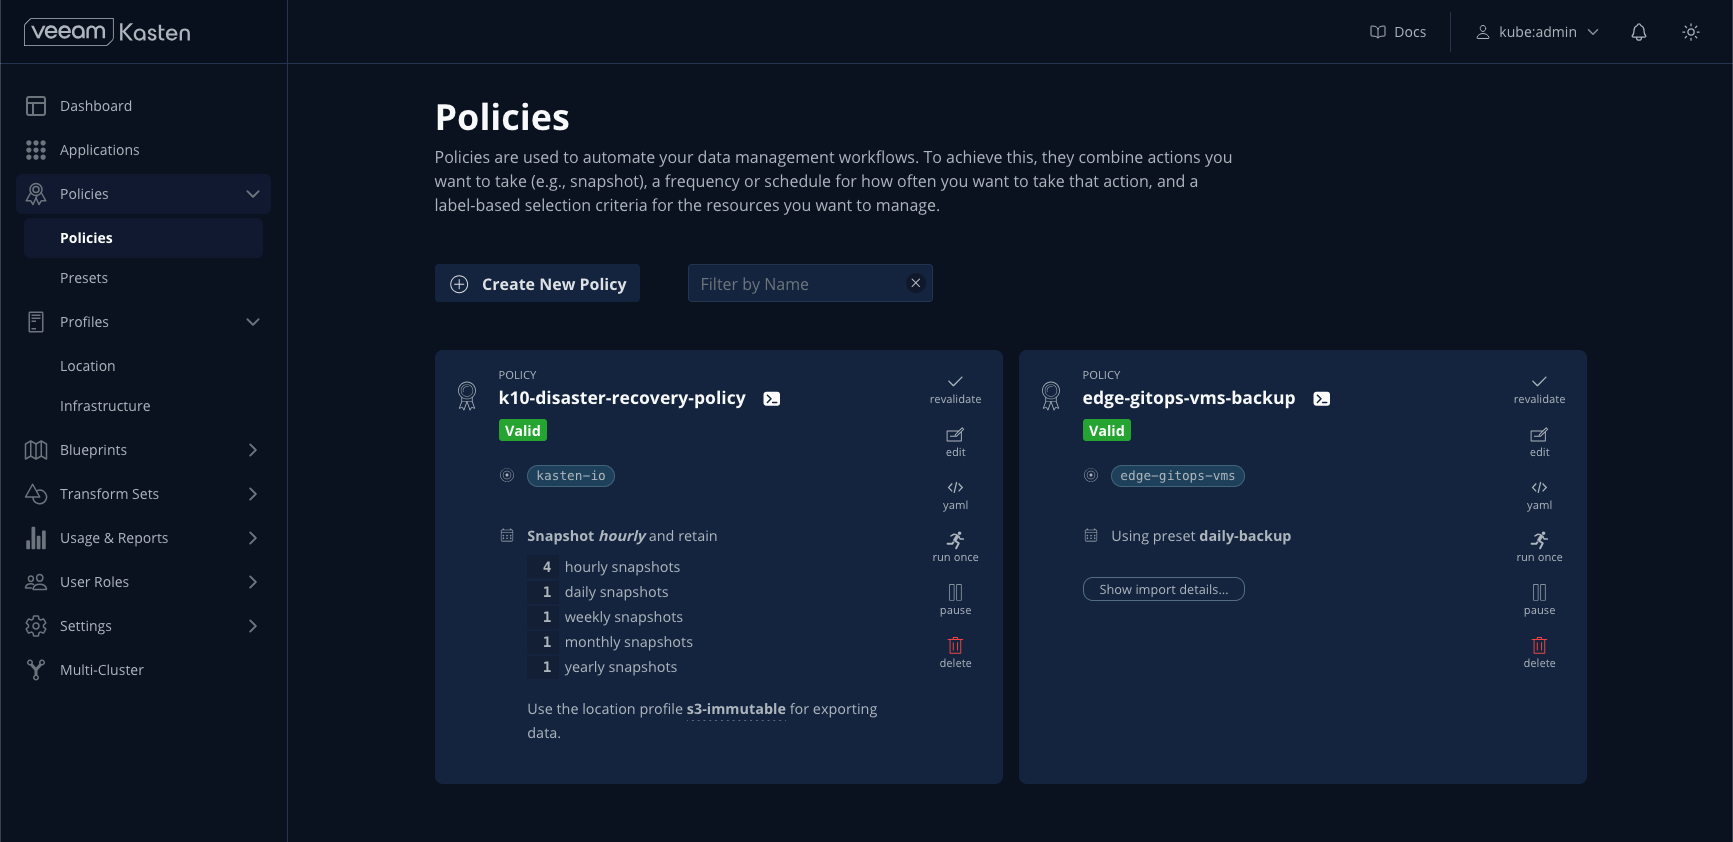Click the edge-gitops-vms namespace tag
The image size is (1733, 842).
pos(1177,476)
